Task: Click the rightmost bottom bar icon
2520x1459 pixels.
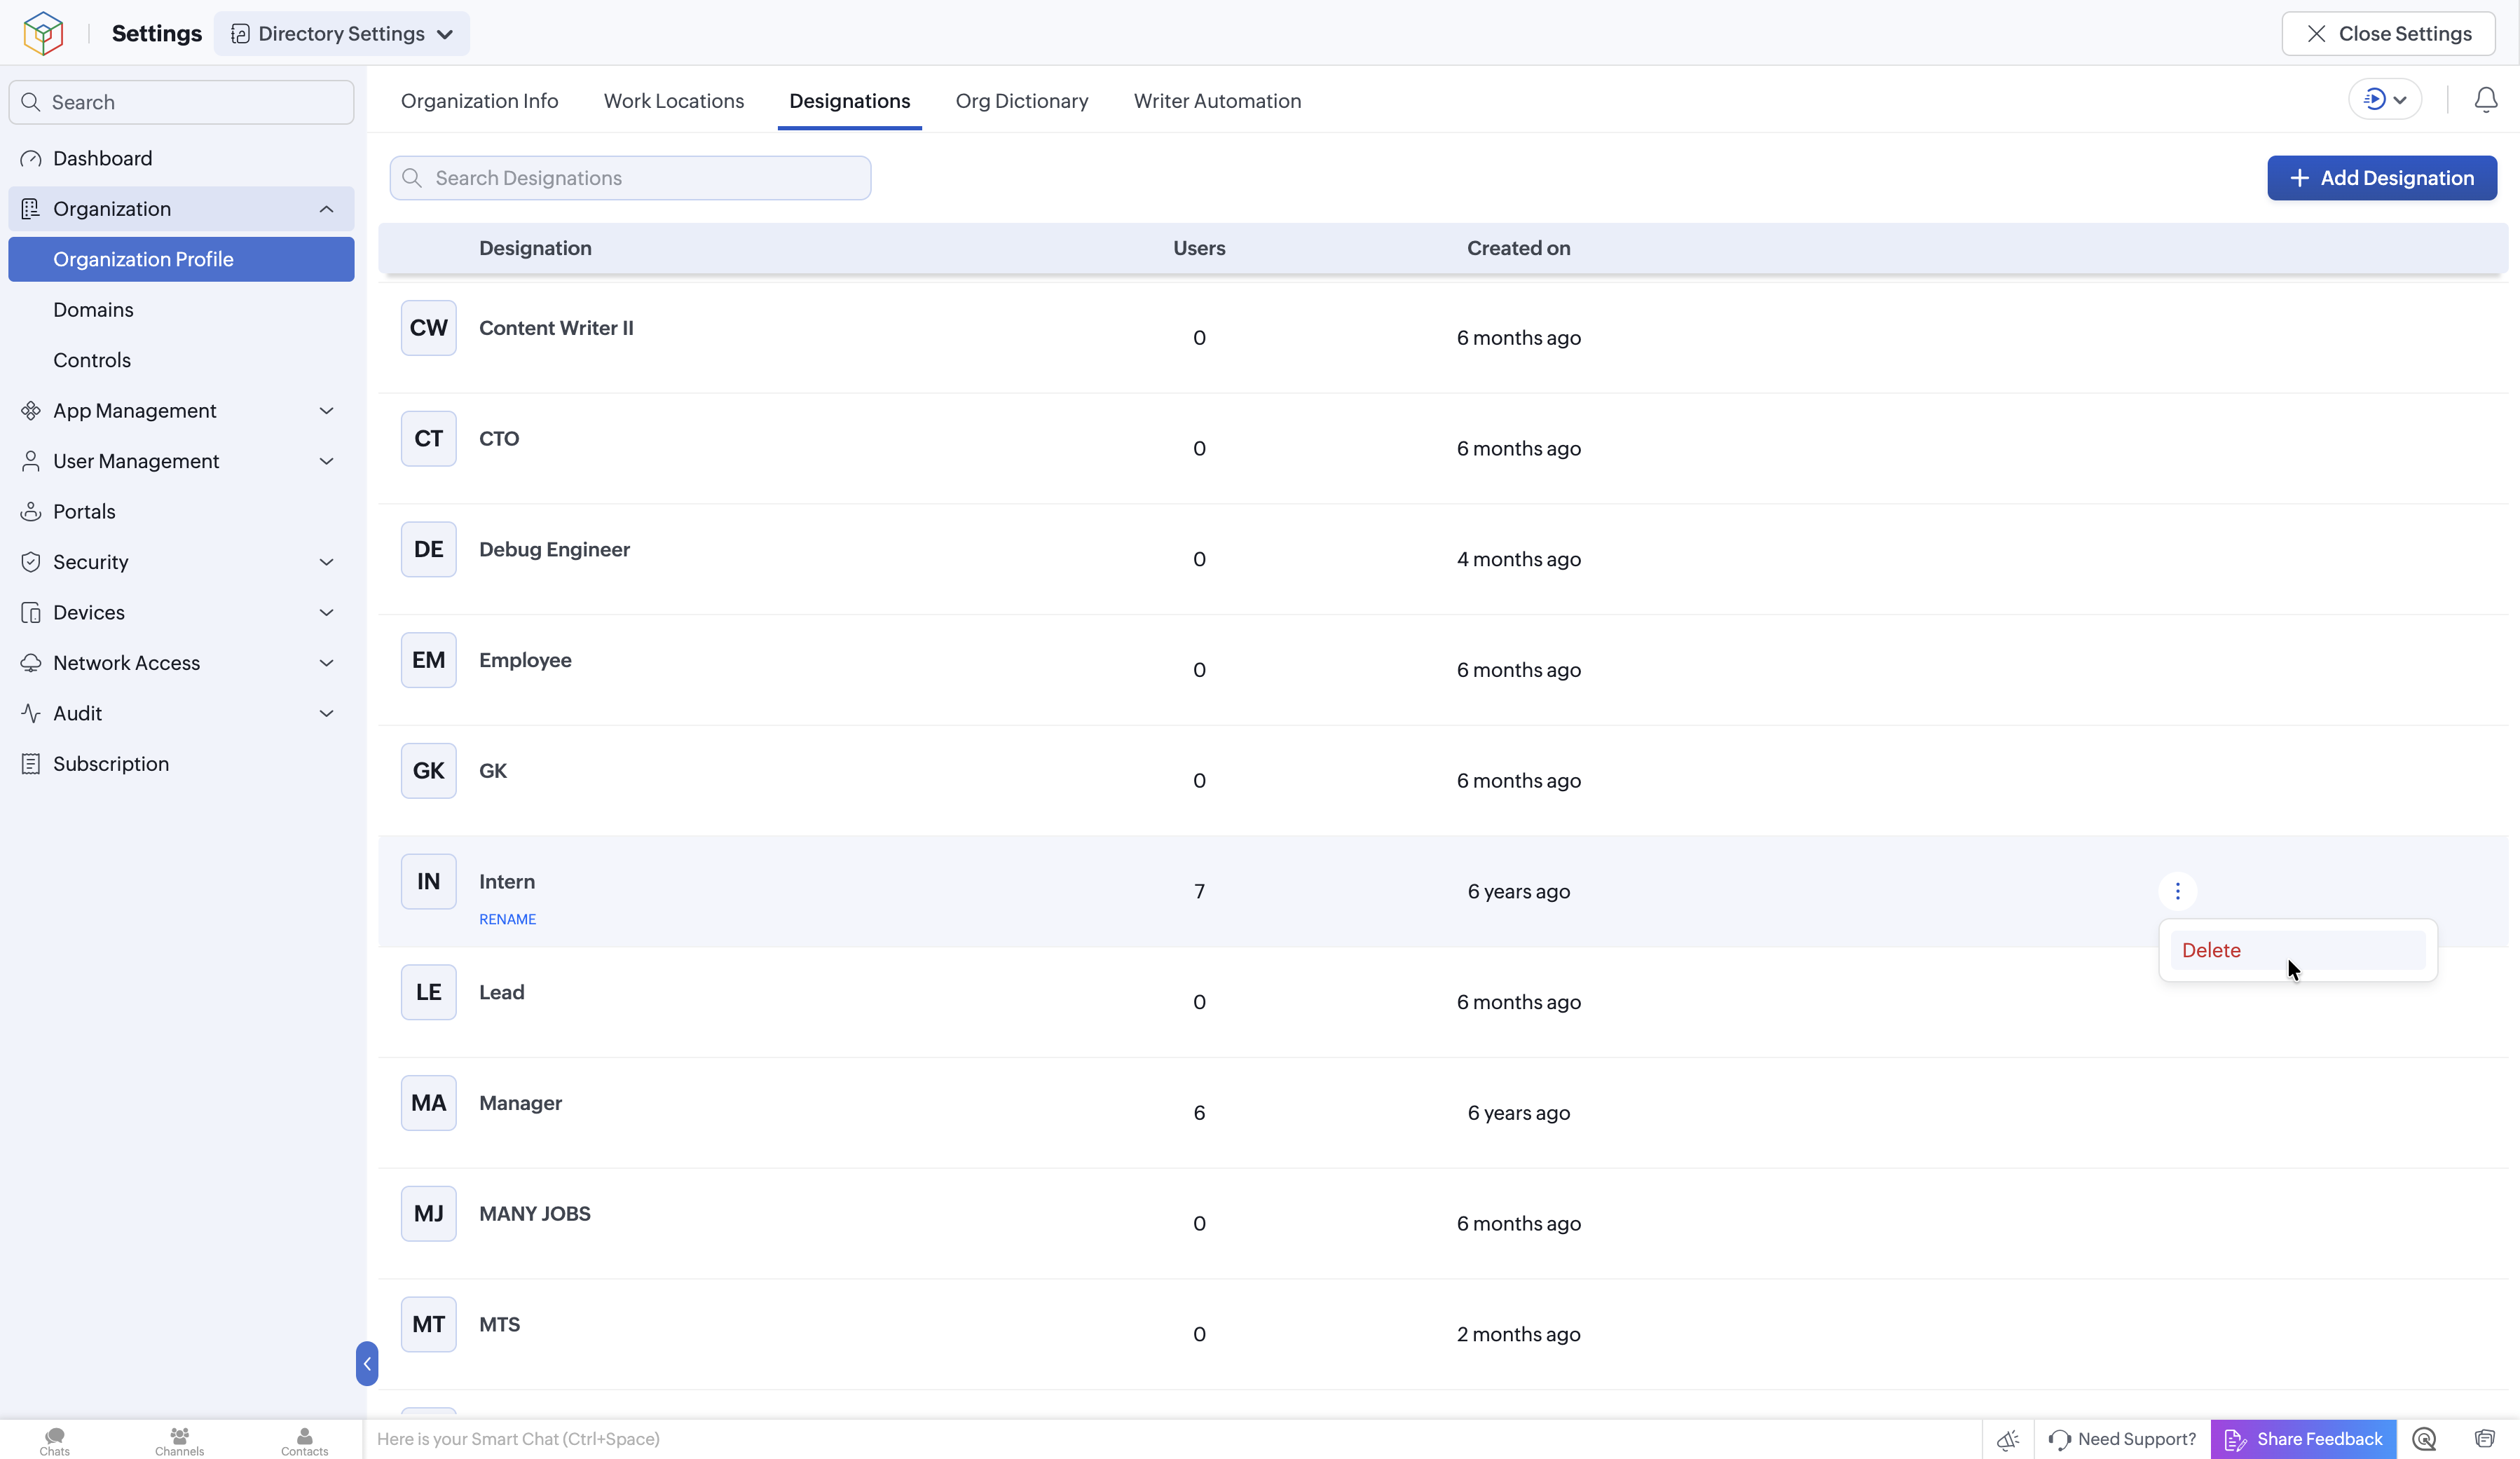Action: click(2484, 1439)
